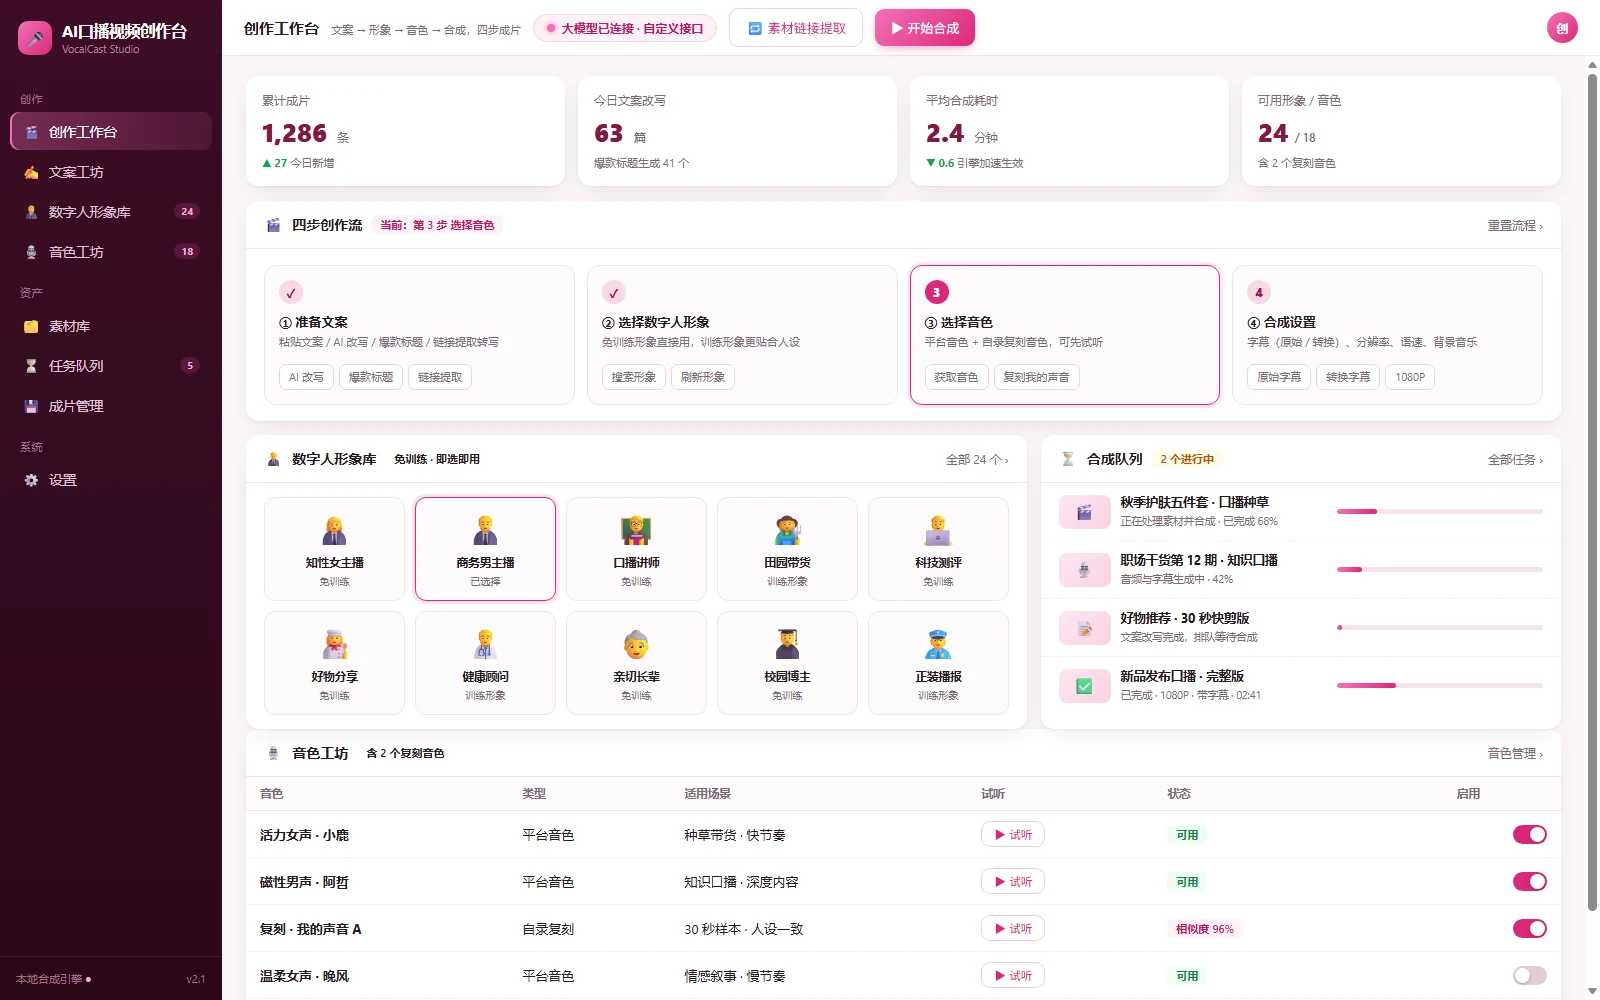
Task: Click step 2 选择数字人形象 checkmark icon
Action: click(614, 292)
